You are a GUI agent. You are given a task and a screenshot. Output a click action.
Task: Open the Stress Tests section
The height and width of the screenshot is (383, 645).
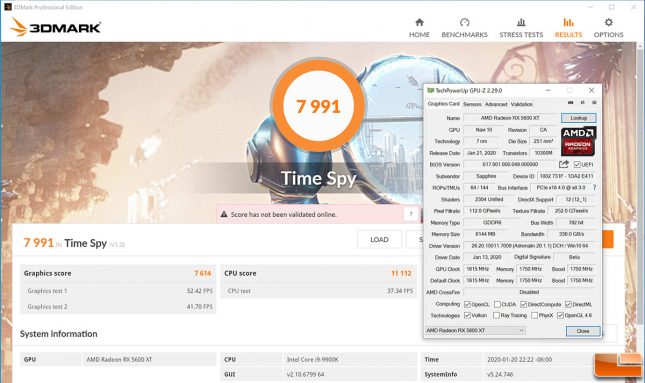(521, 28)
